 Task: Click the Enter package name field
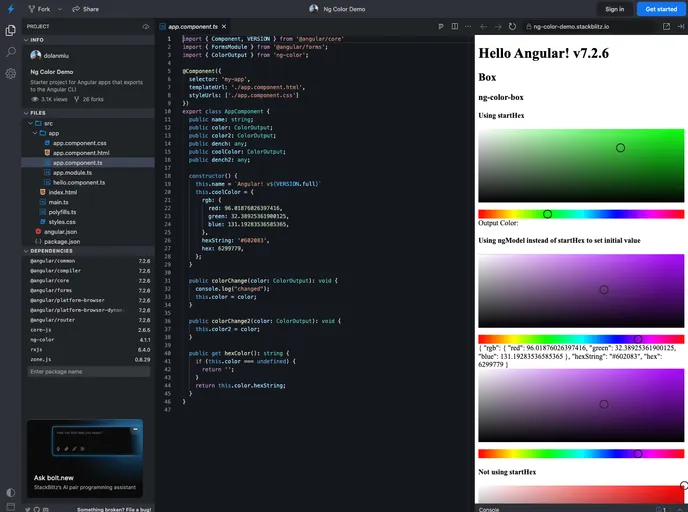point(88,372)
